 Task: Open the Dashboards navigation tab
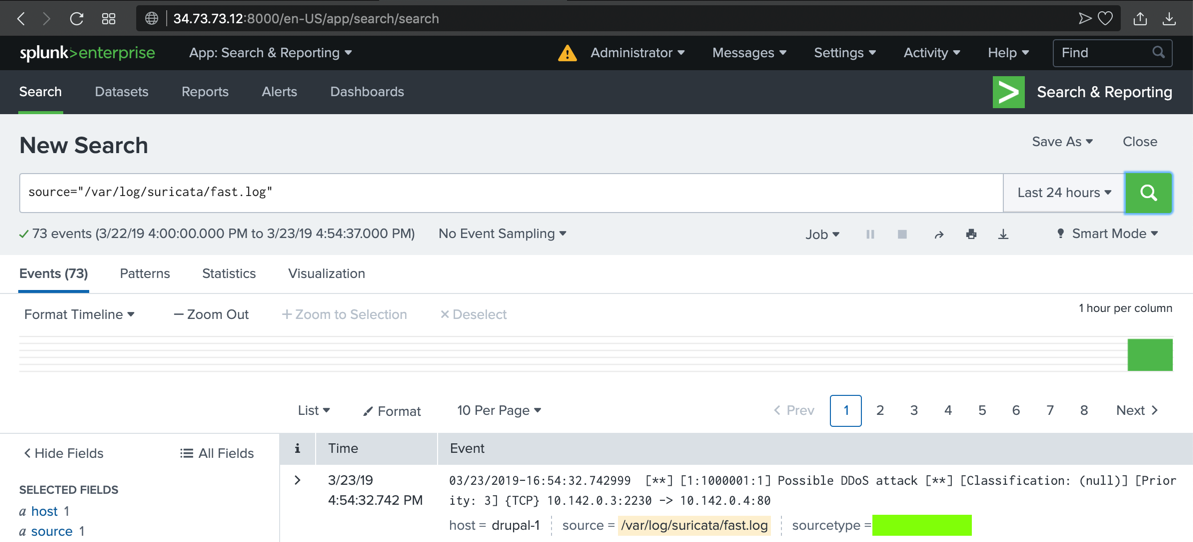tap(367, 92)
